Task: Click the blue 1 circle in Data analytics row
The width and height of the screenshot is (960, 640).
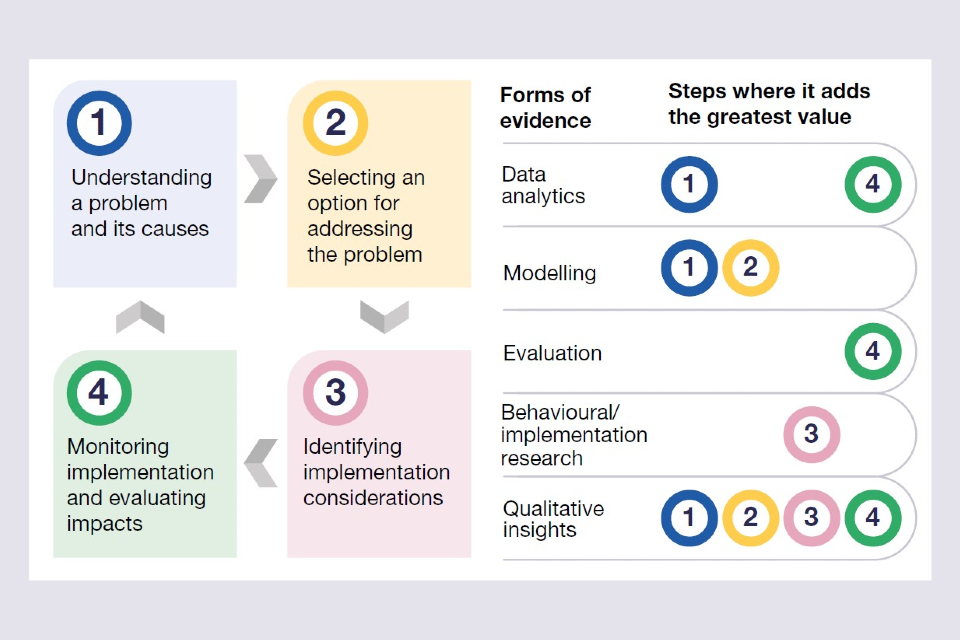Action: (x=689, y=185)
